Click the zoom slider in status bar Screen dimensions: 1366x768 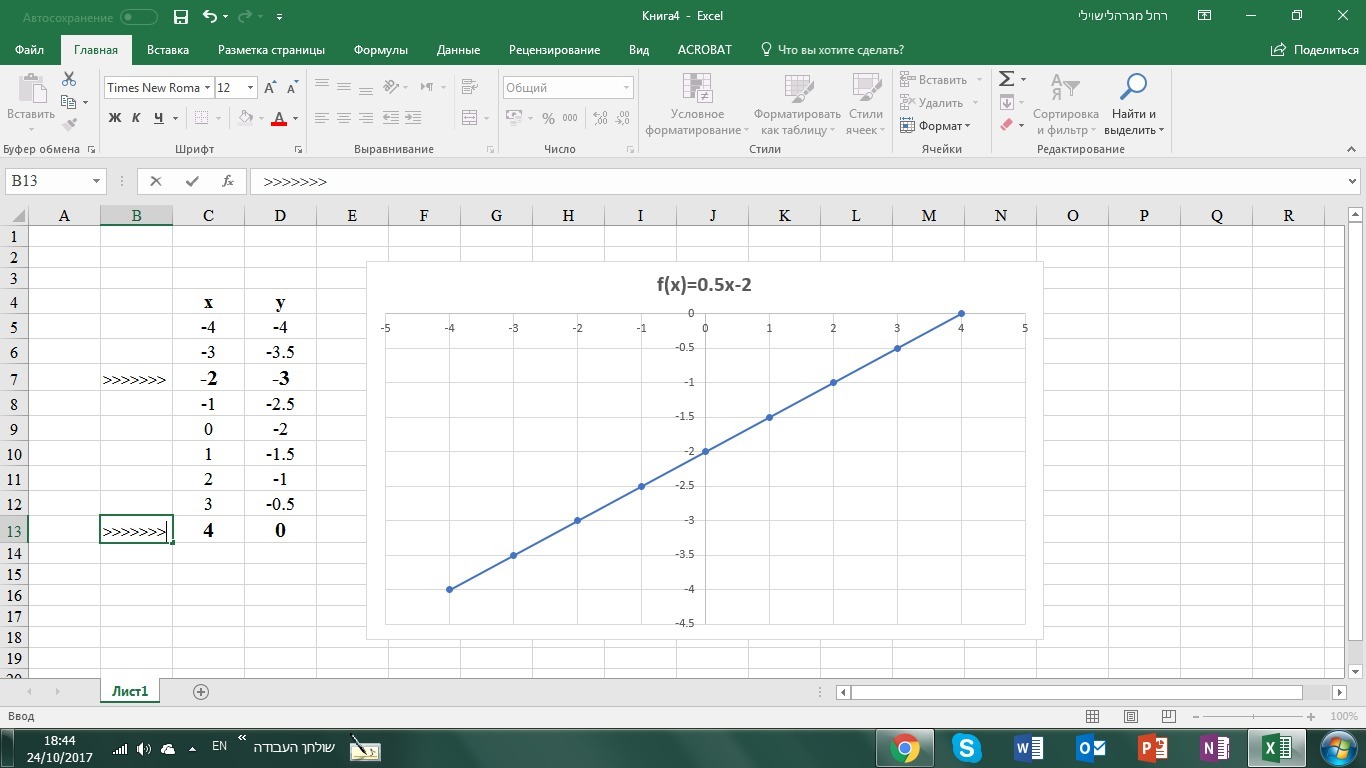pyautogui.click(x=1253, y=716)
